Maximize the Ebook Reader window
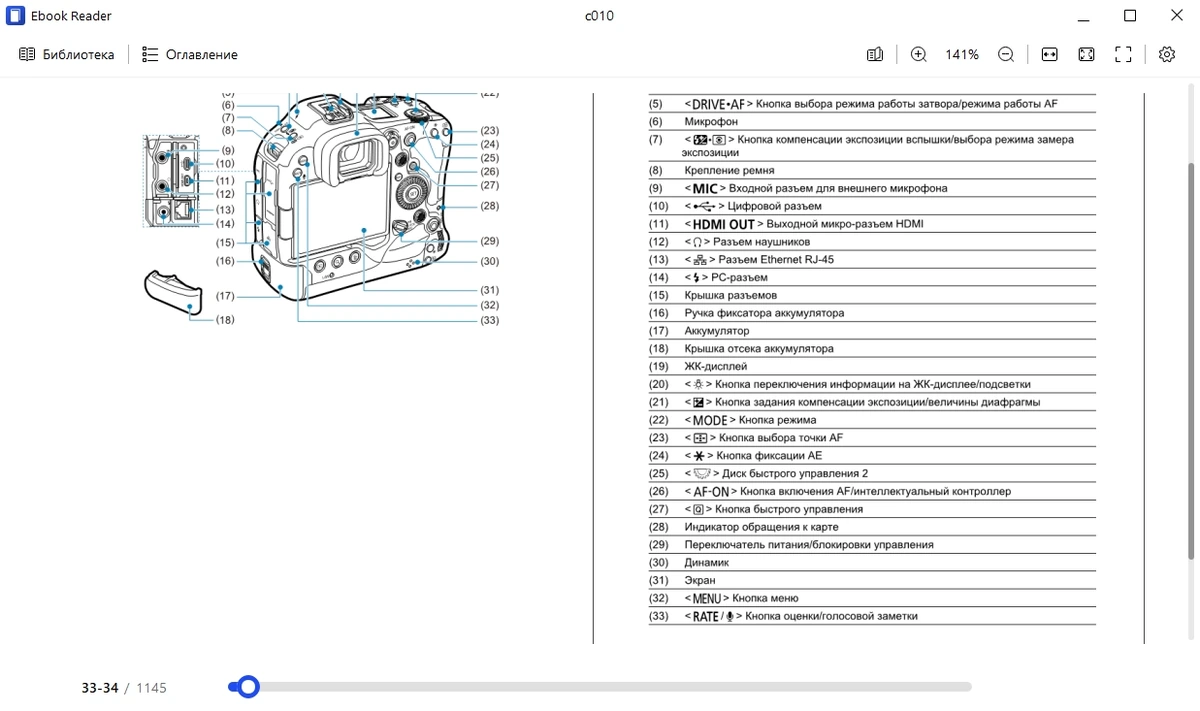1200x711 pixels. pos(1130,16)
